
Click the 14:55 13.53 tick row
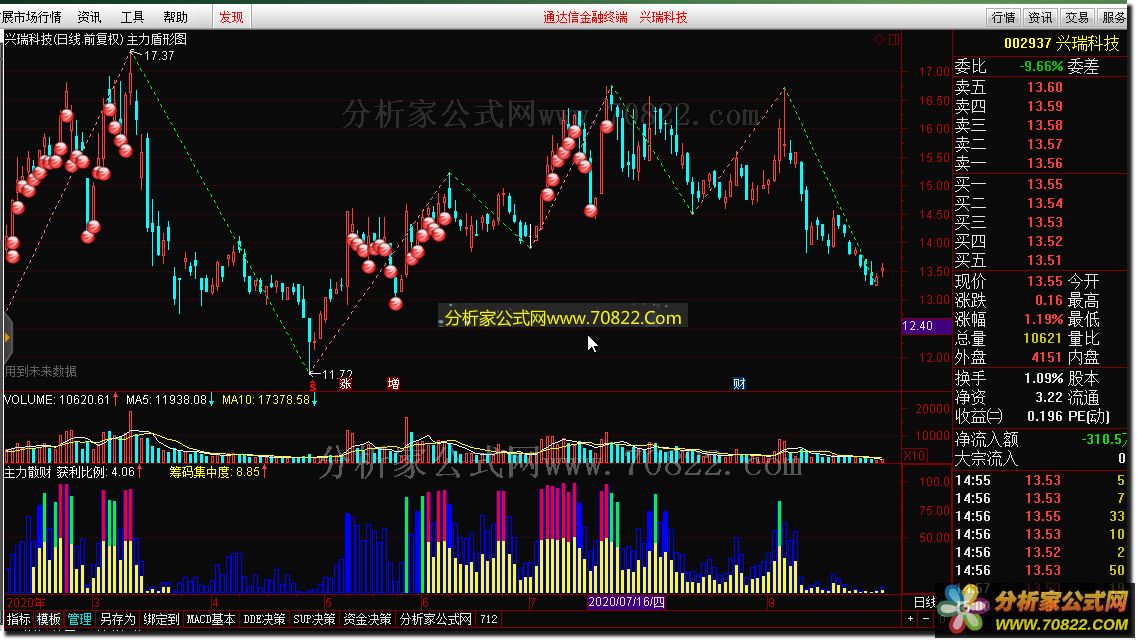pyautogui.click(x=1041, y=480)
